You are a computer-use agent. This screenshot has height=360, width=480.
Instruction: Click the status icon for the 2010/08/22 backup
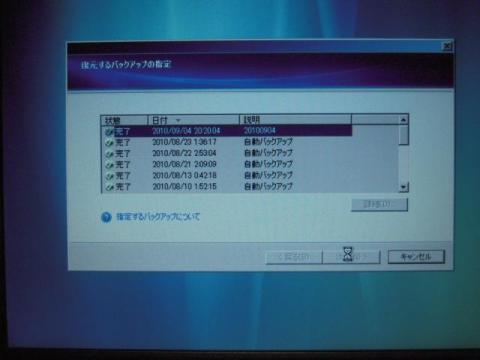(x=109, y=154)
